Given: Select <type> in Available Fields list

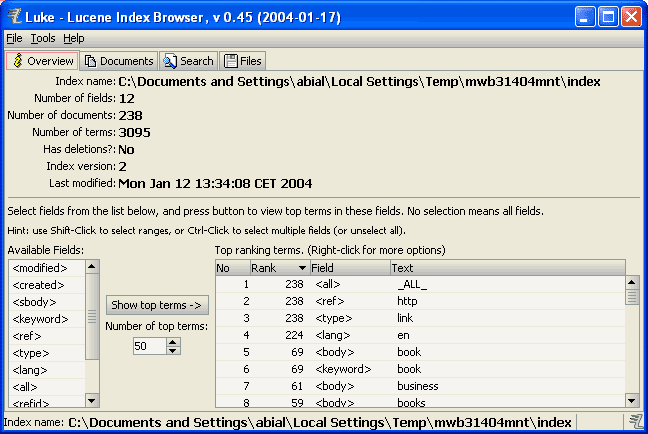Looking at the screenshot, I should [47, 353].
